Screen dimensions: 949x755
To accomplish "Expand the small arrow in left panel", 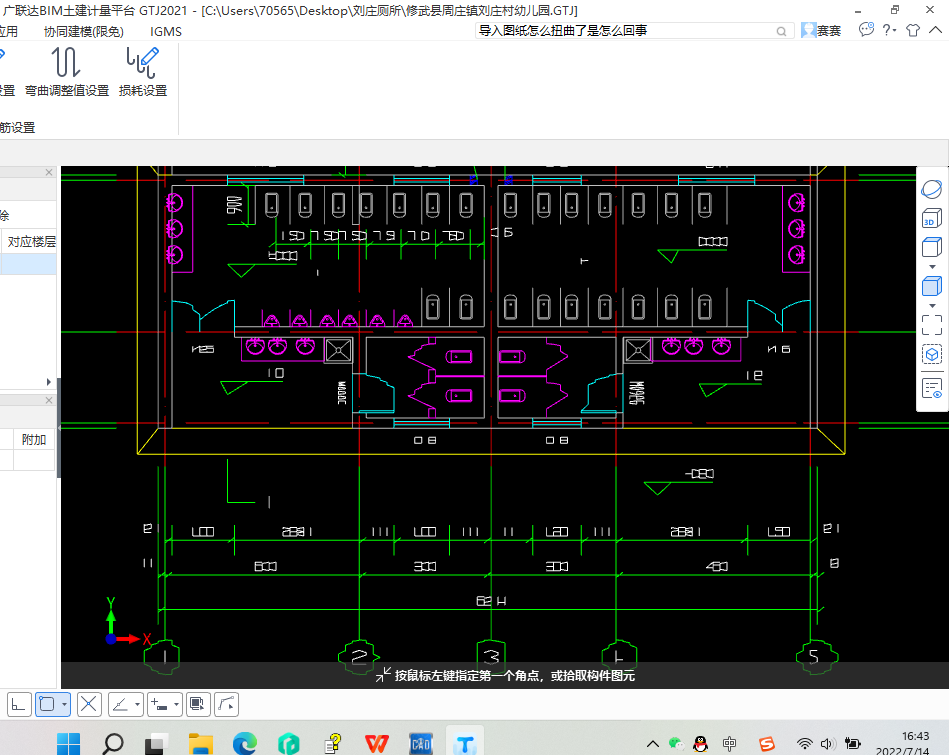I will 48,382.
